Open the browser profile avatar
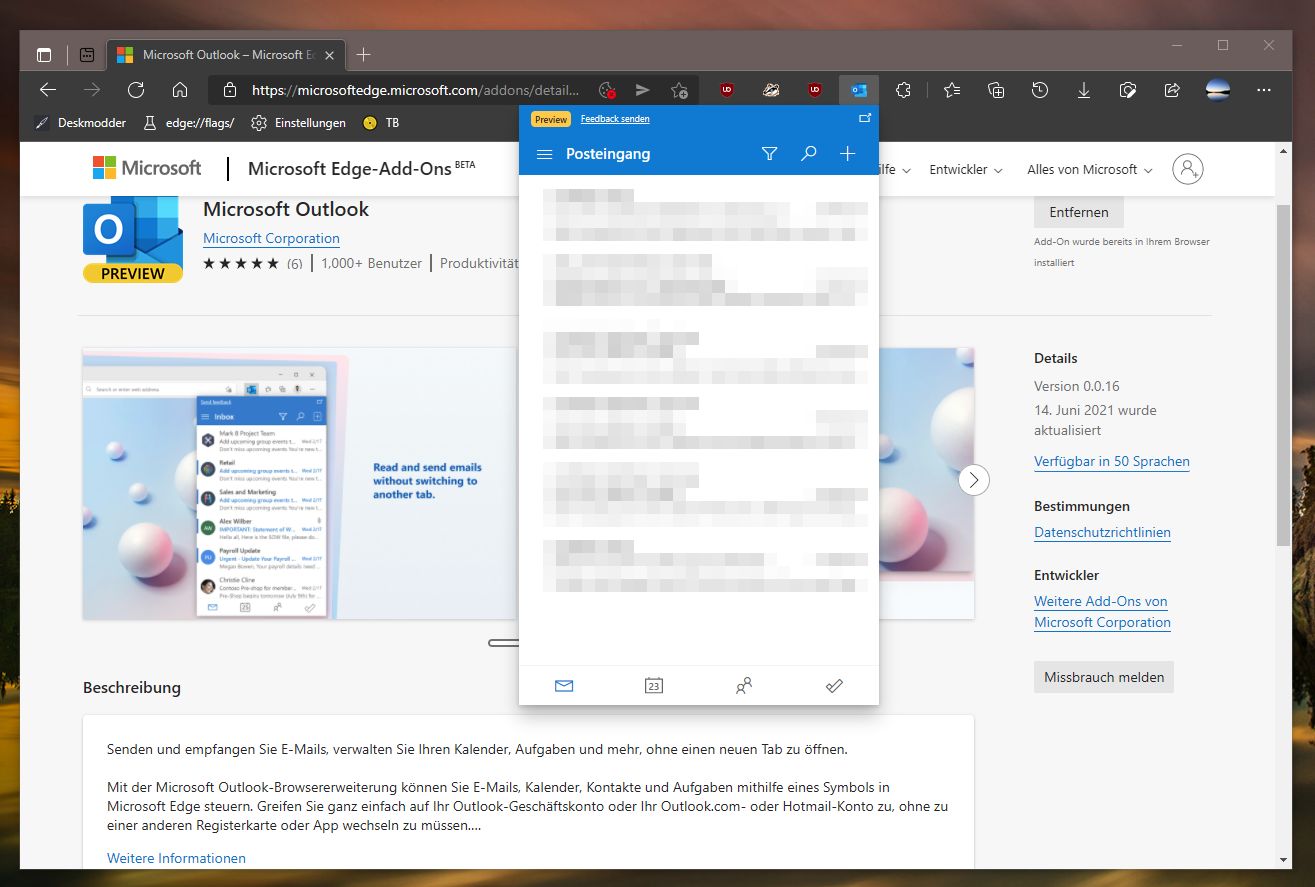The height and width of the screenshot is (887, 1315). click(1218, 90)
